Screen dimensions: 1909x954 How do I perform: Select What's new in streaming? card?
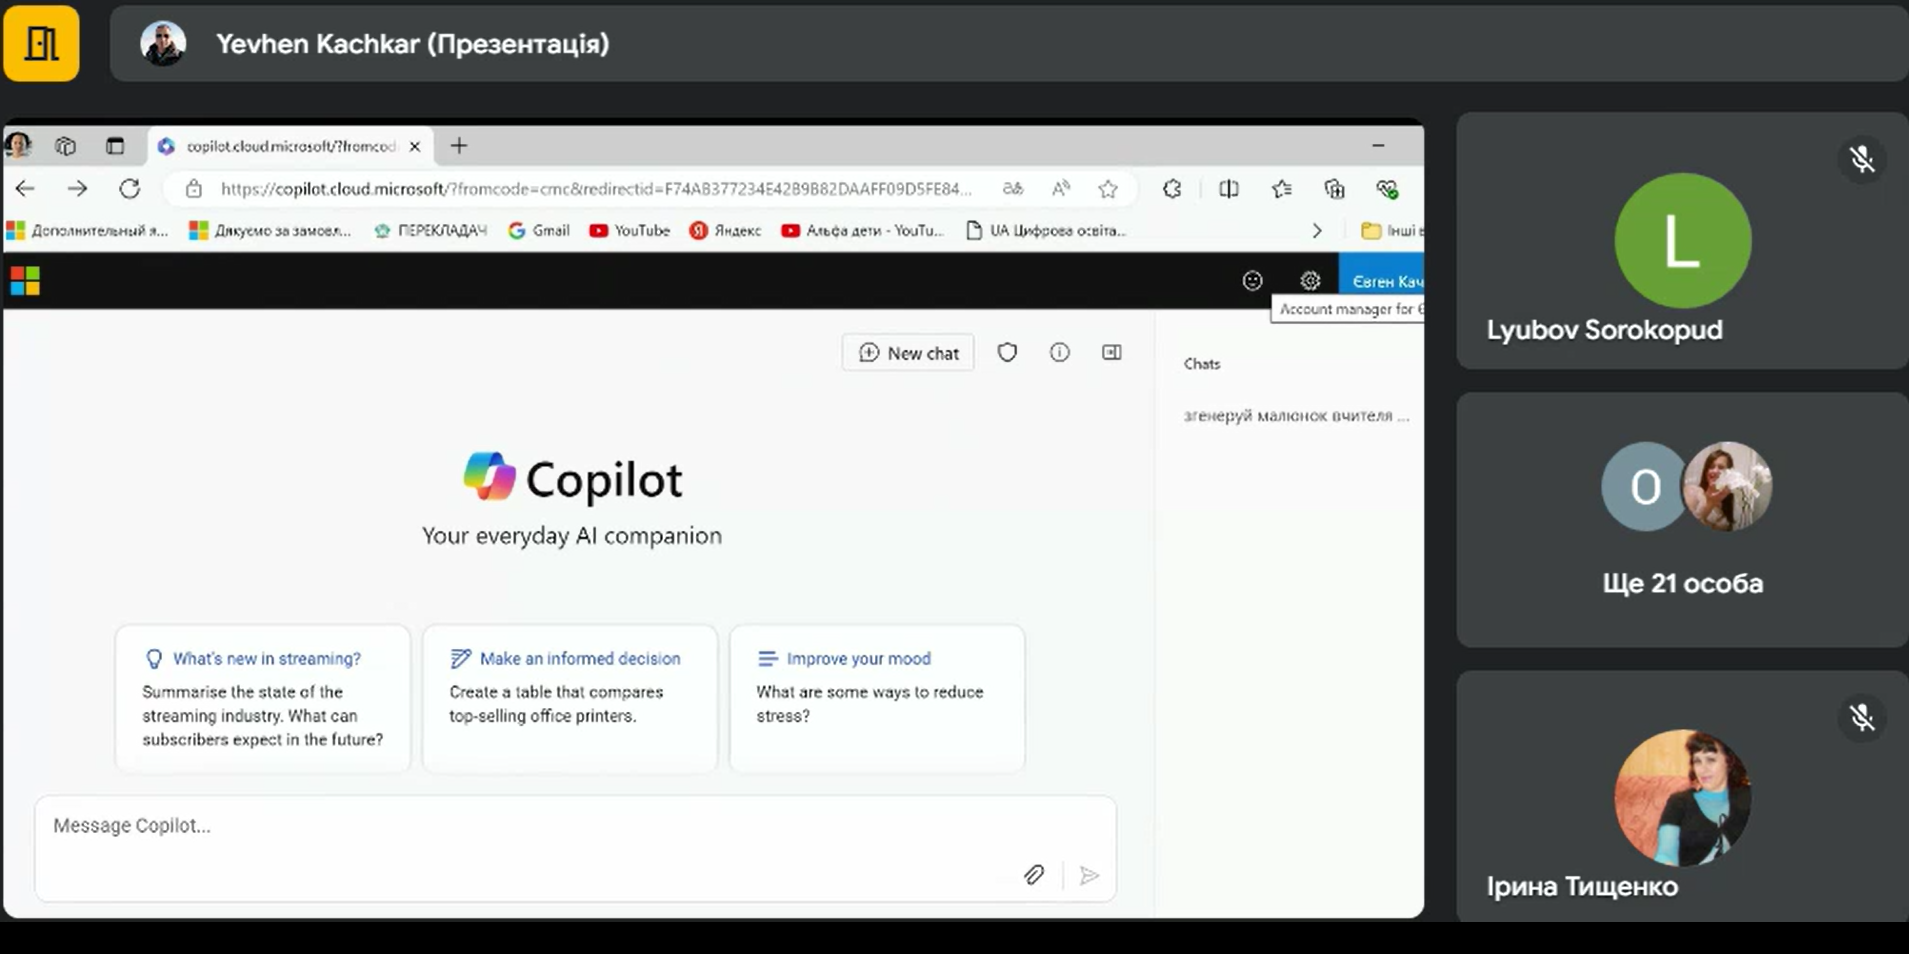[x=263, y=698]
